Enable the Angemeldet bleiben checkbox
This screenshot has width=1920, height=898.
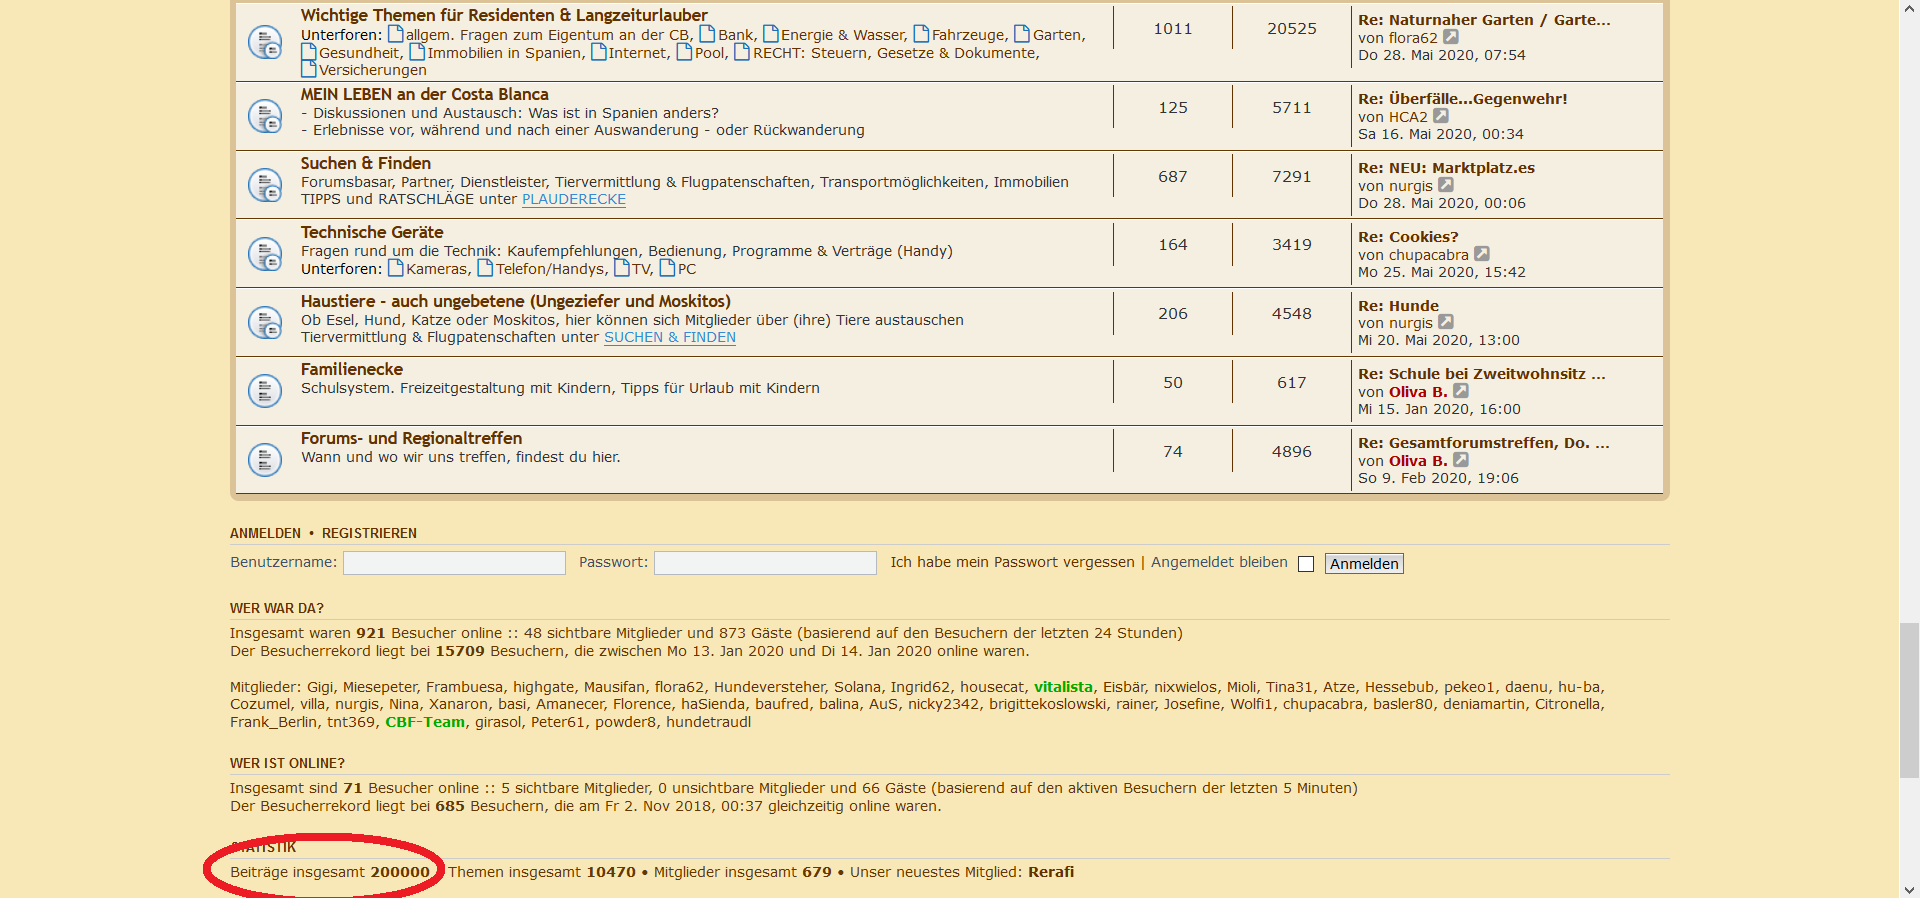(x=1306, y=564)
